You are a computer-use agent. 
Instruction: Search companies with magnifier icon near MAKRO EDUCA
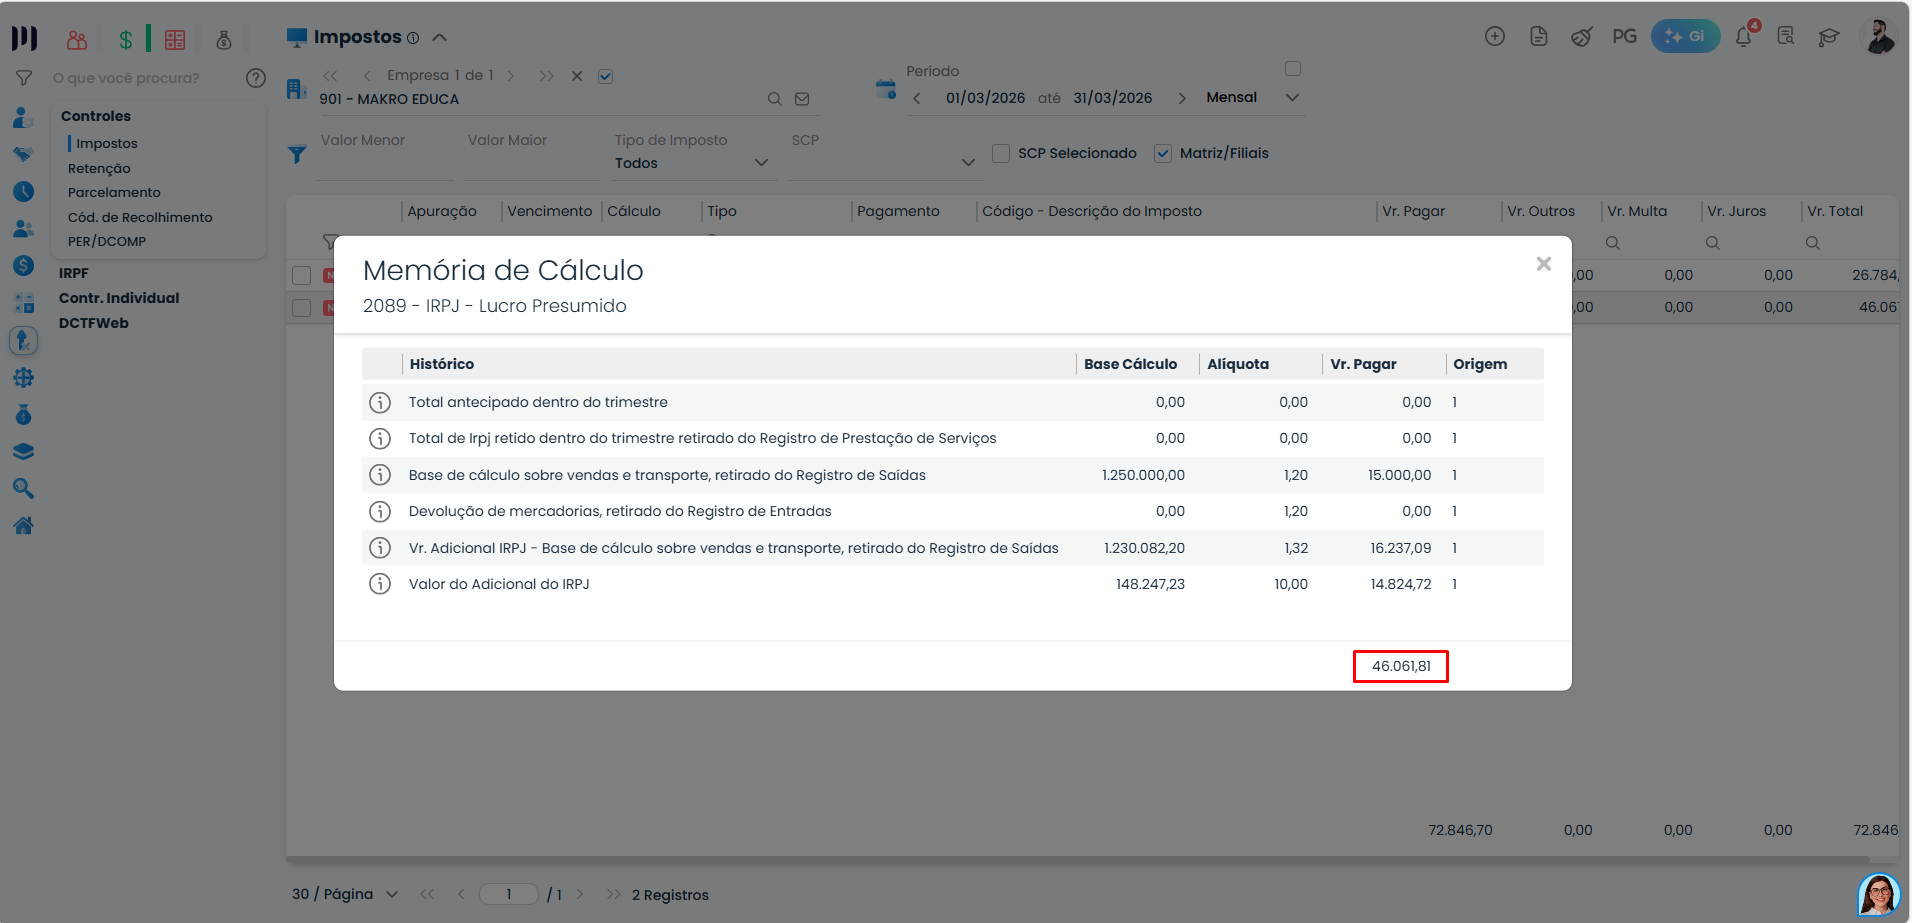coord(774,99)
